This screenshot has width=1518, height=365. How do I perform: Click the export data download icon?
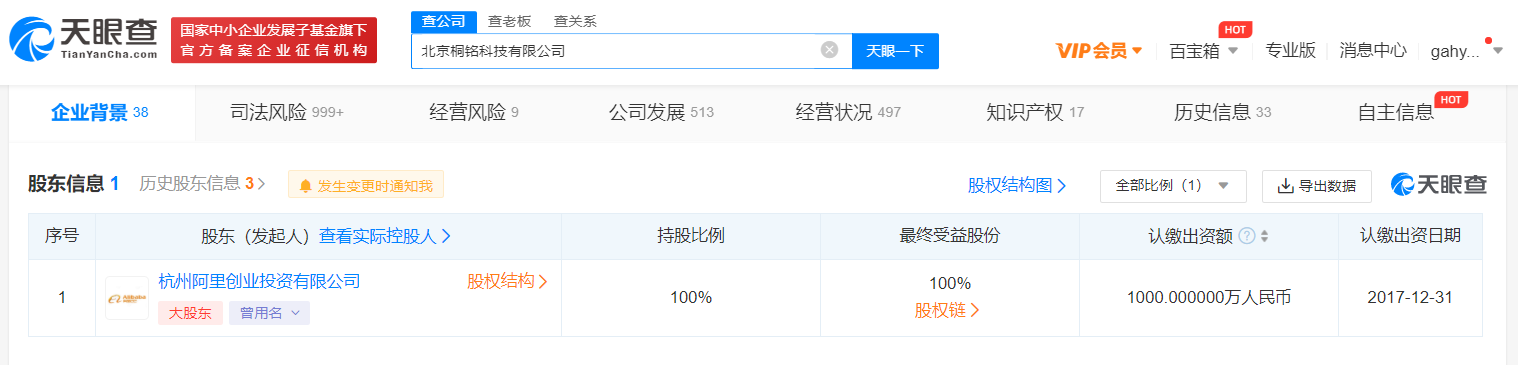pos(1286,186)
